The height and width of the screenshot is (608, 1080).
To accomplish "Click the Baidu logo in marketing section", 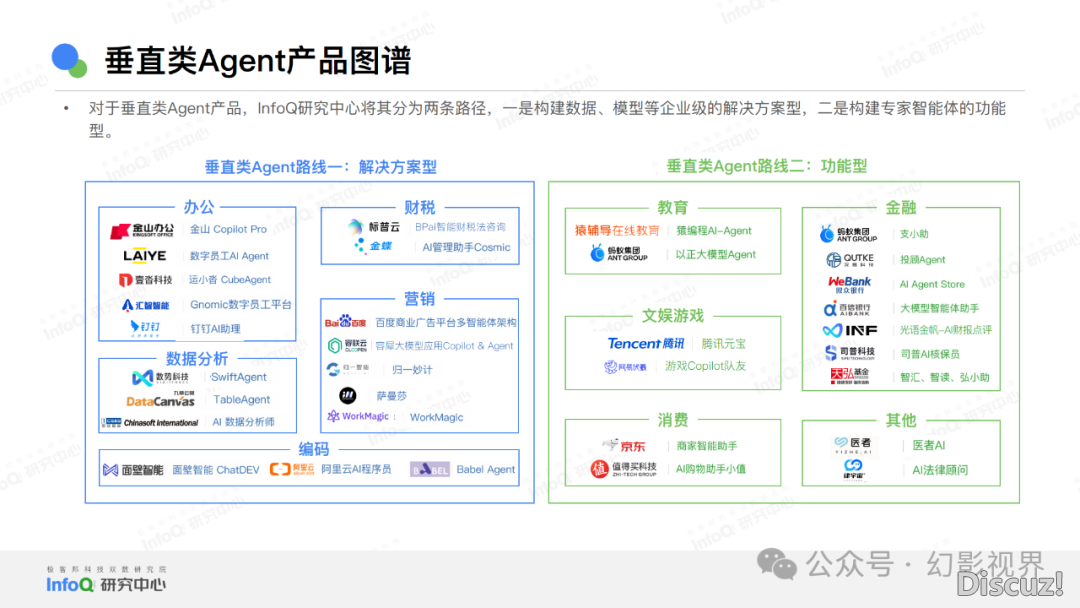I will [345, 322].
